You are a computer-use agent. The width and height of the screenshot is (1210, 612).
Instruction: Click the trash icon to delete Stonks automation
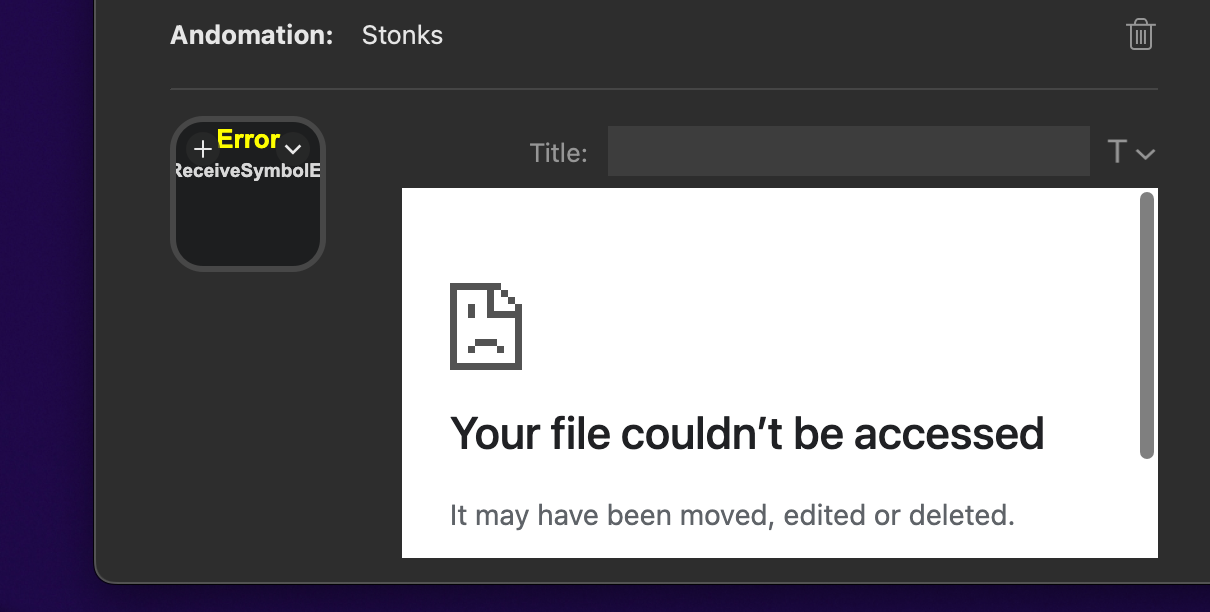tap(1140, 34)
